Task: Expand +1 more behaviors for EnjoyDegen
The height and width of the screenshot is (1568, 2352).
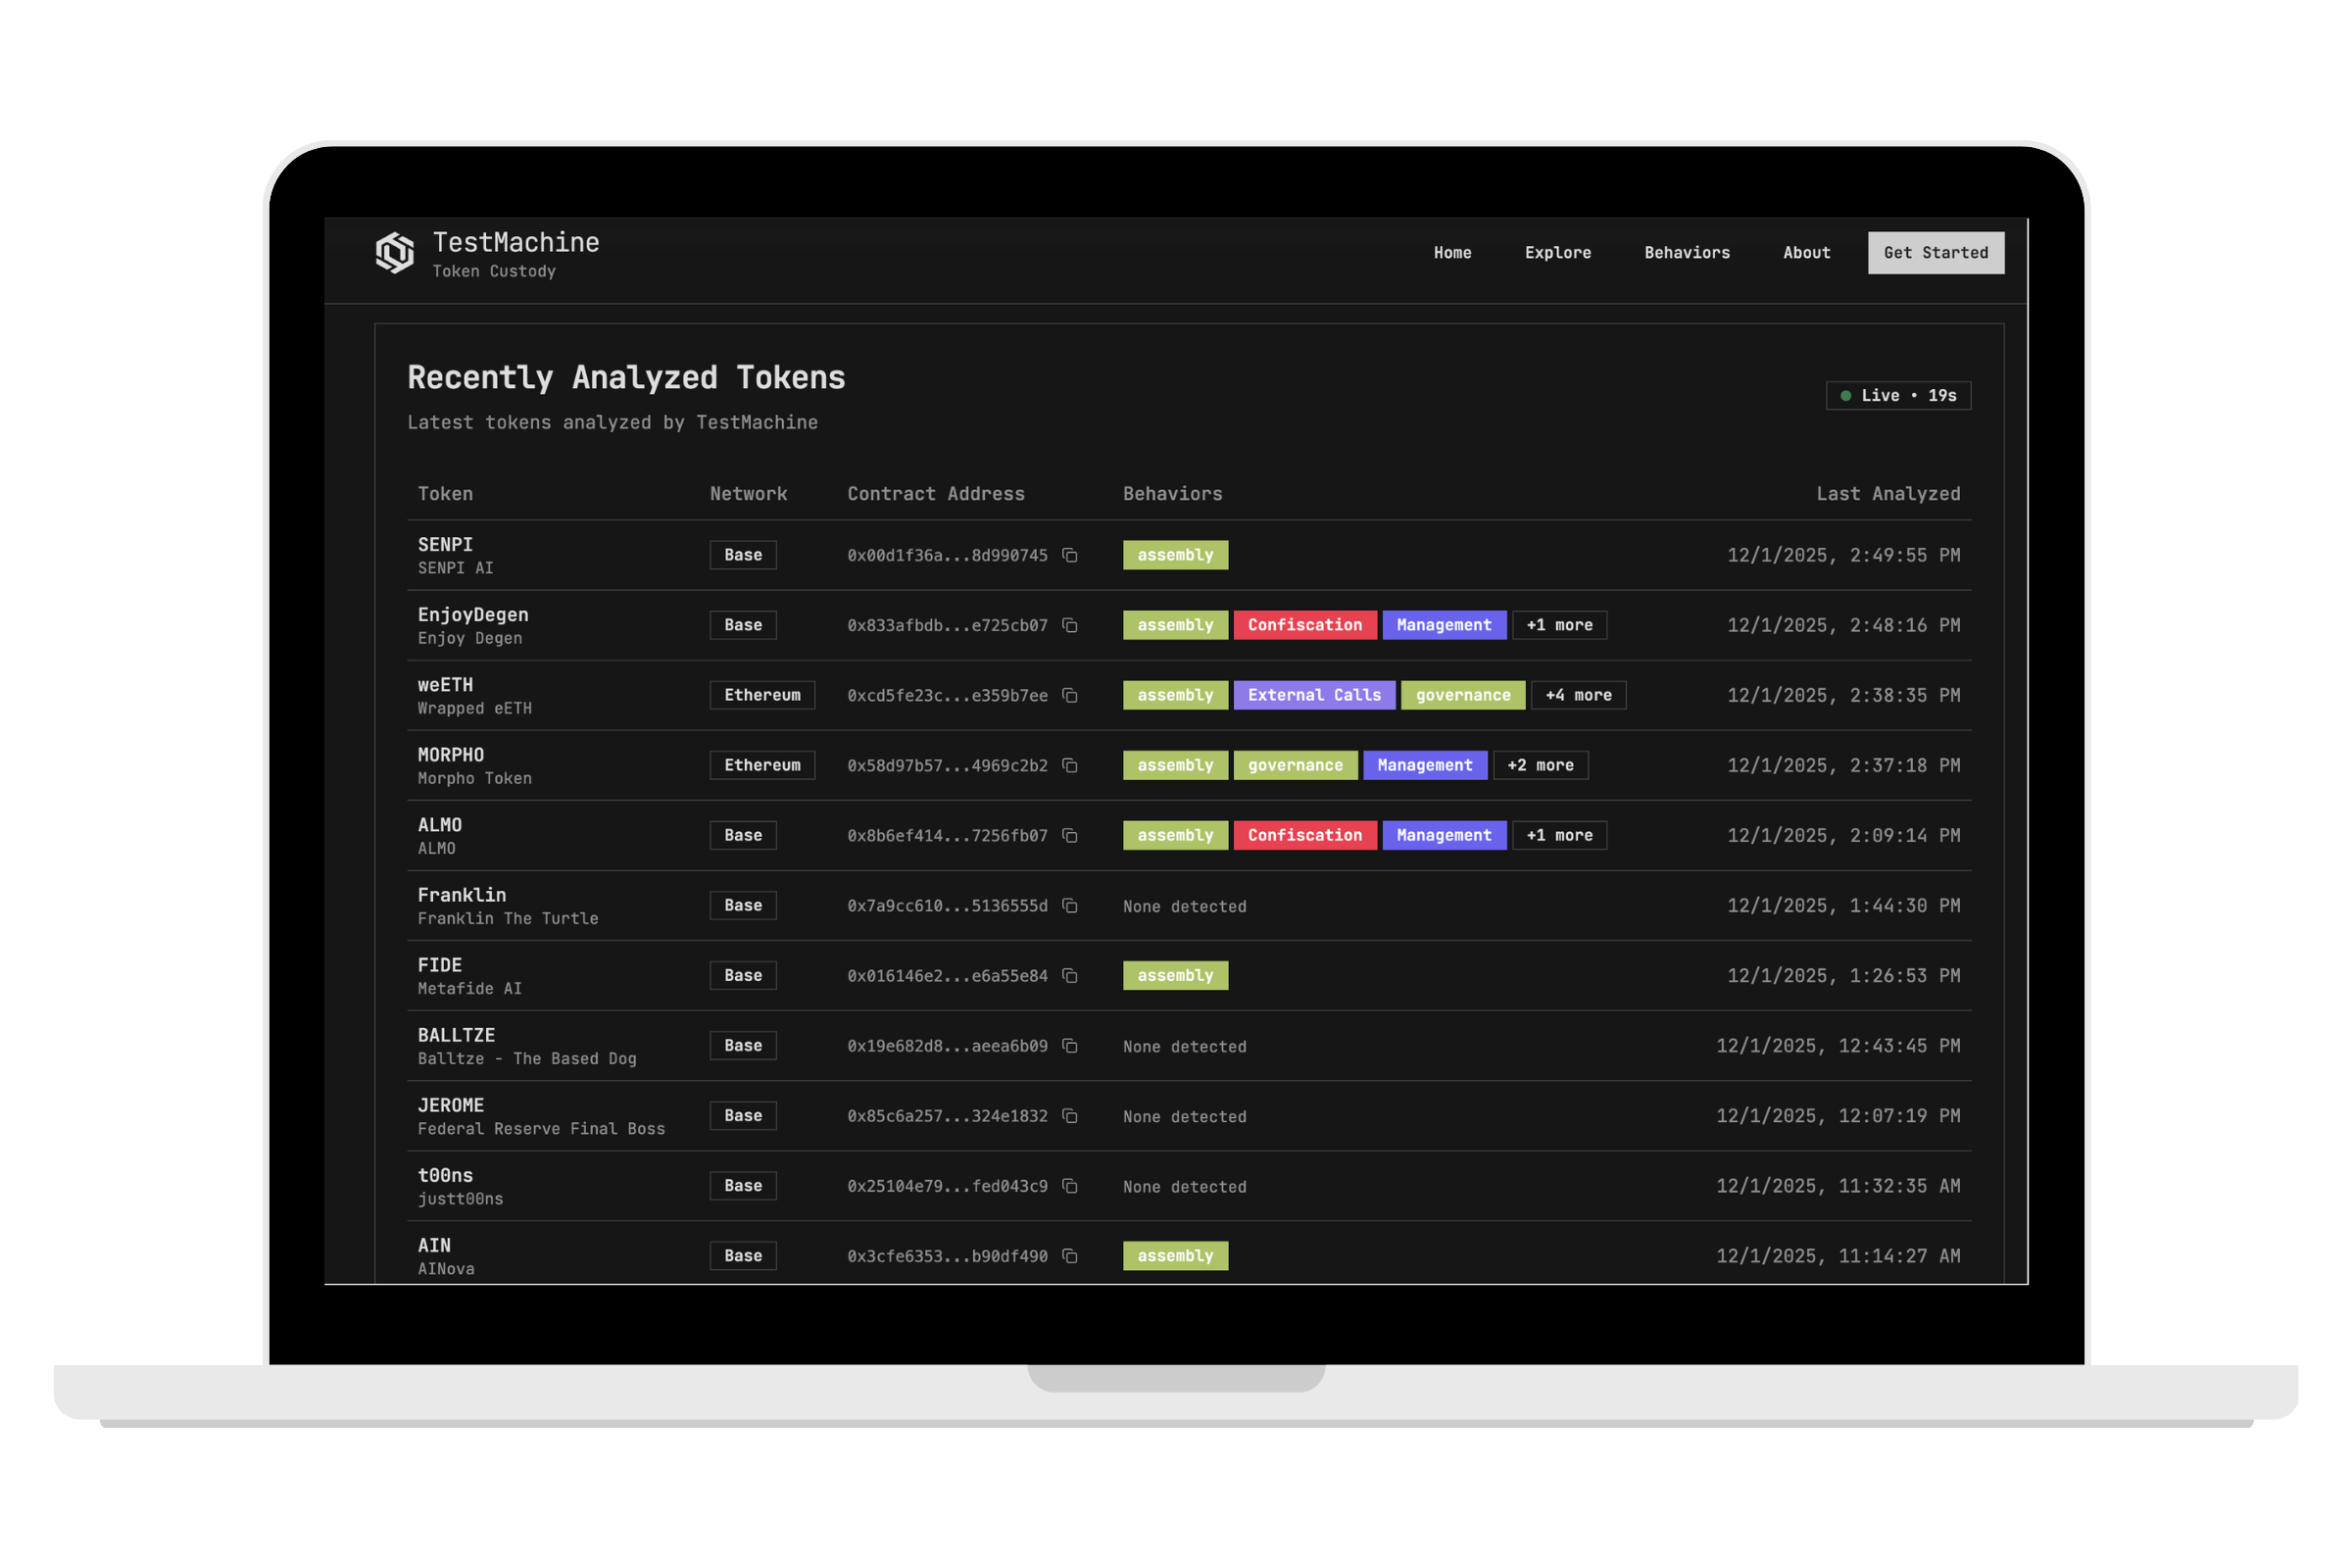Action: (x=1560, y=625)
